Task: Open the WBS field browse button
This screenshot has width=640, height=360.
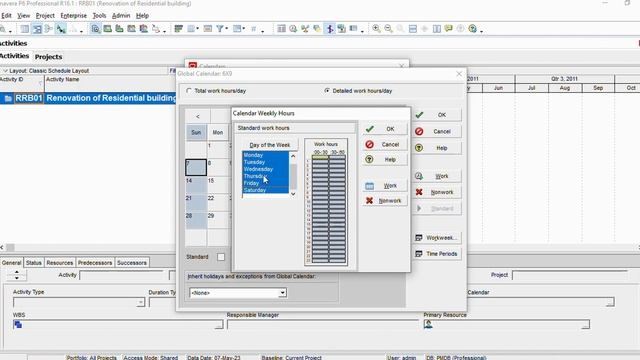Action: [219, 325]
